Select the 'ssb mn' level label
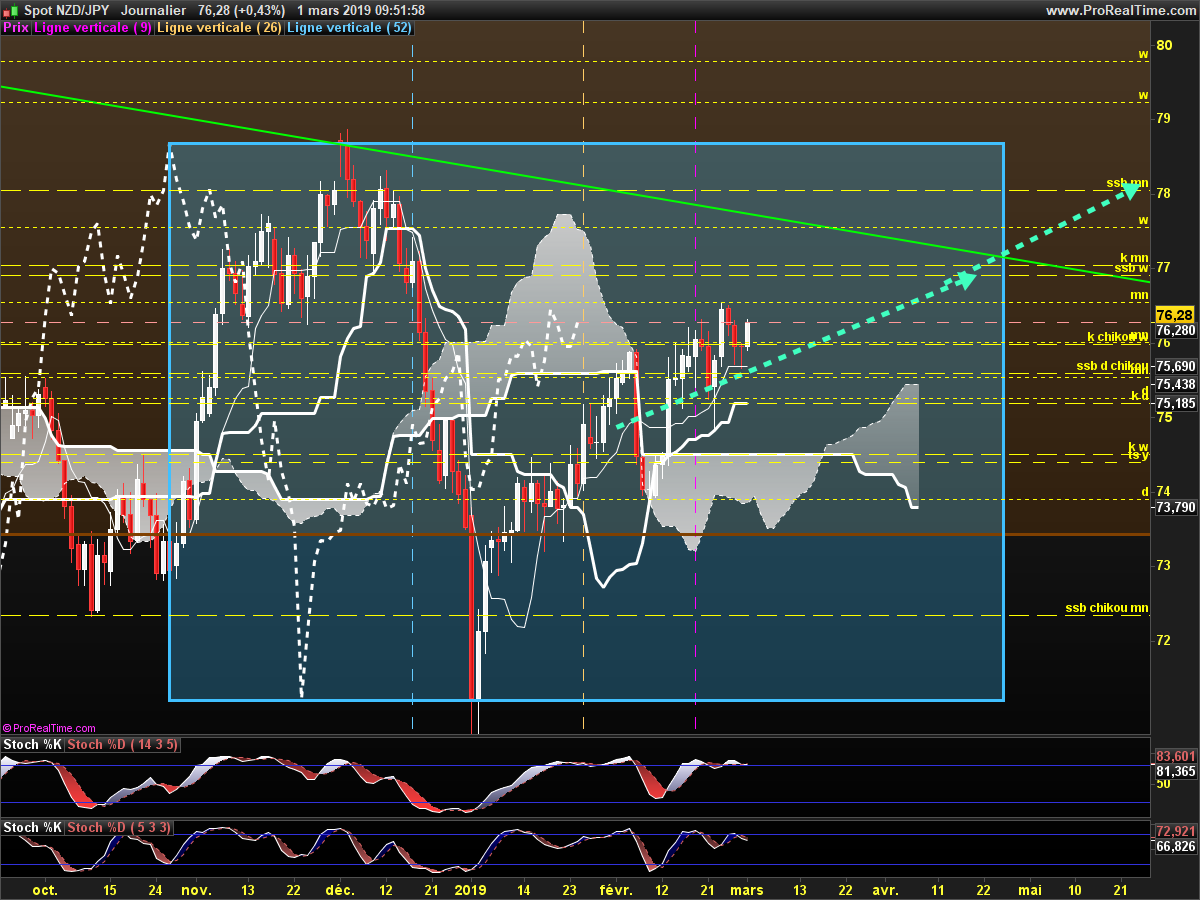 [x=1127, y=183]
